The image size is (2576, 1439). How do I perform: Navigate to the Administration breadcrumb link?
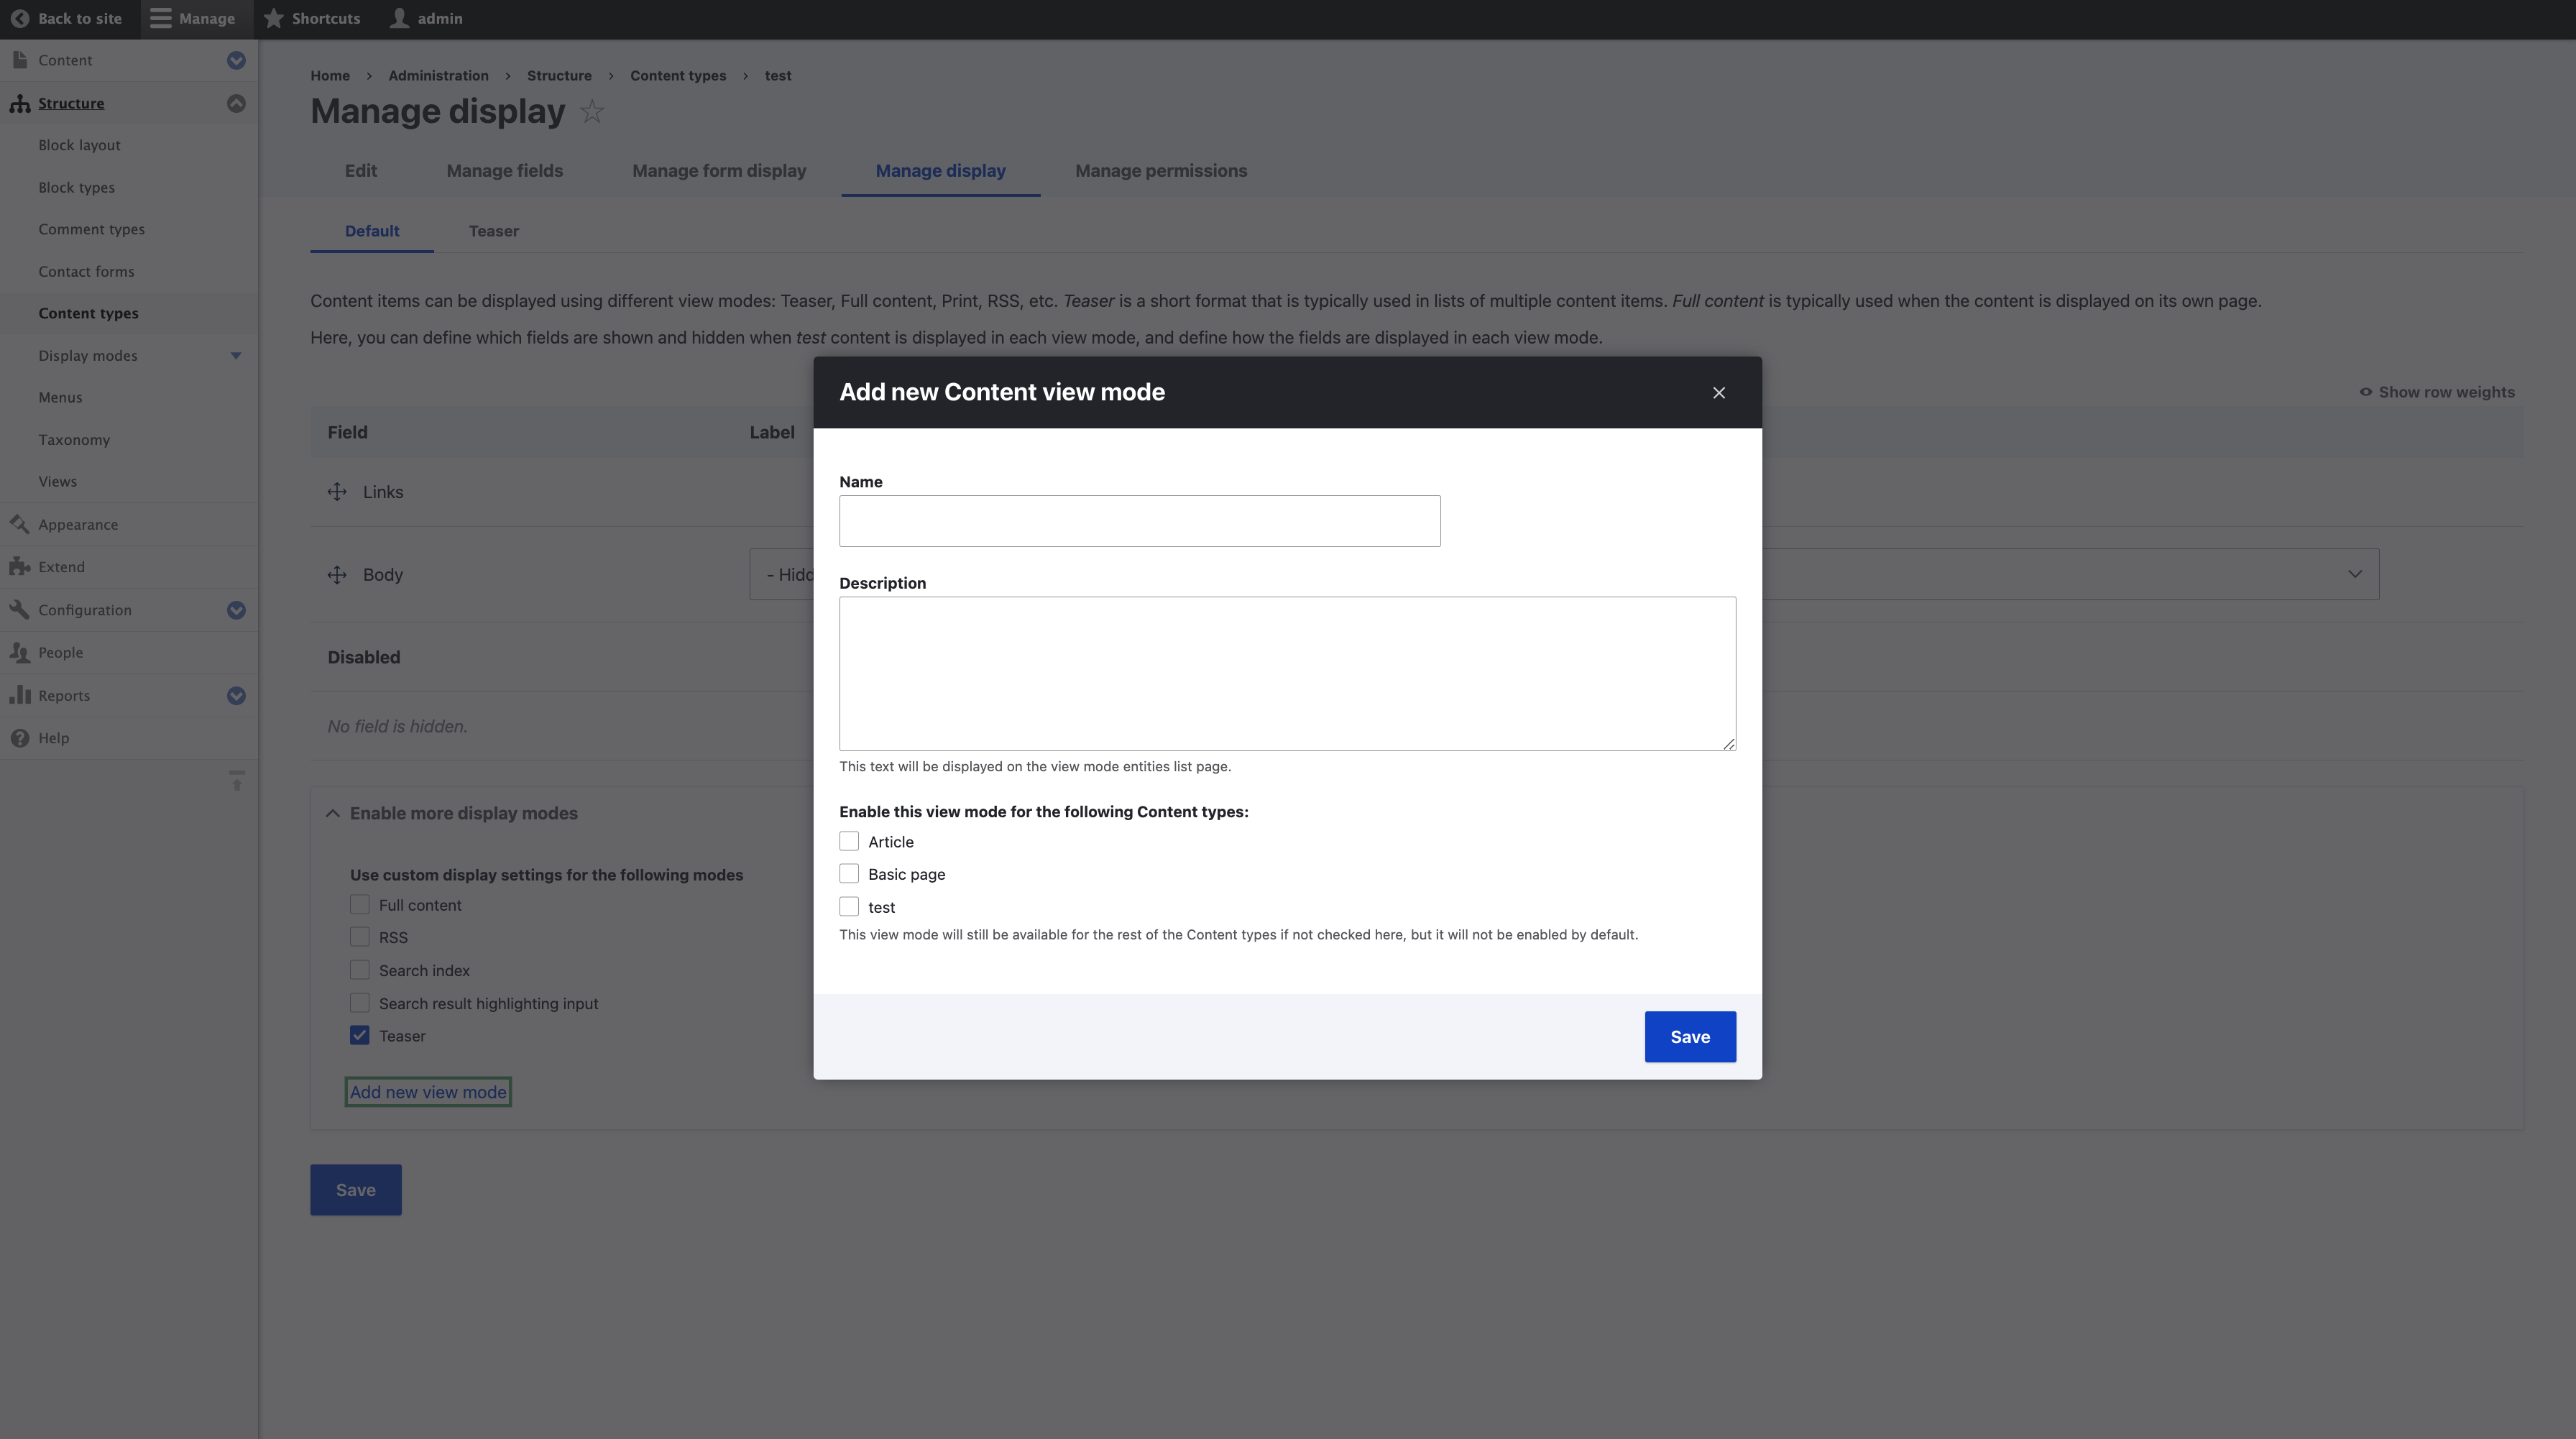(x=438, y=75)
